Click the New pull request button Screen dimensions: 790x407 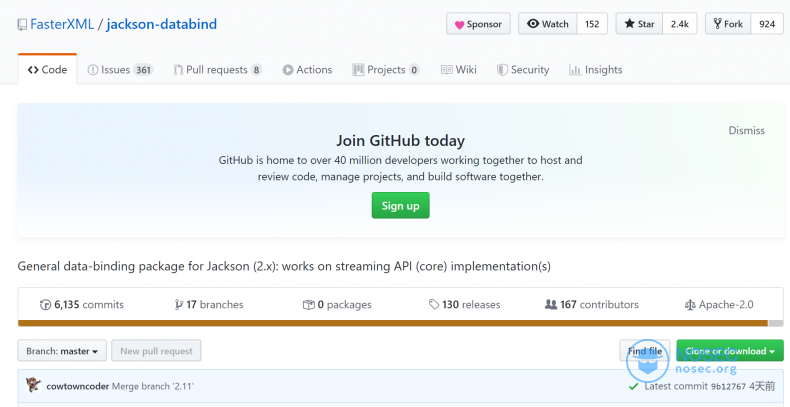pos(156,351)
